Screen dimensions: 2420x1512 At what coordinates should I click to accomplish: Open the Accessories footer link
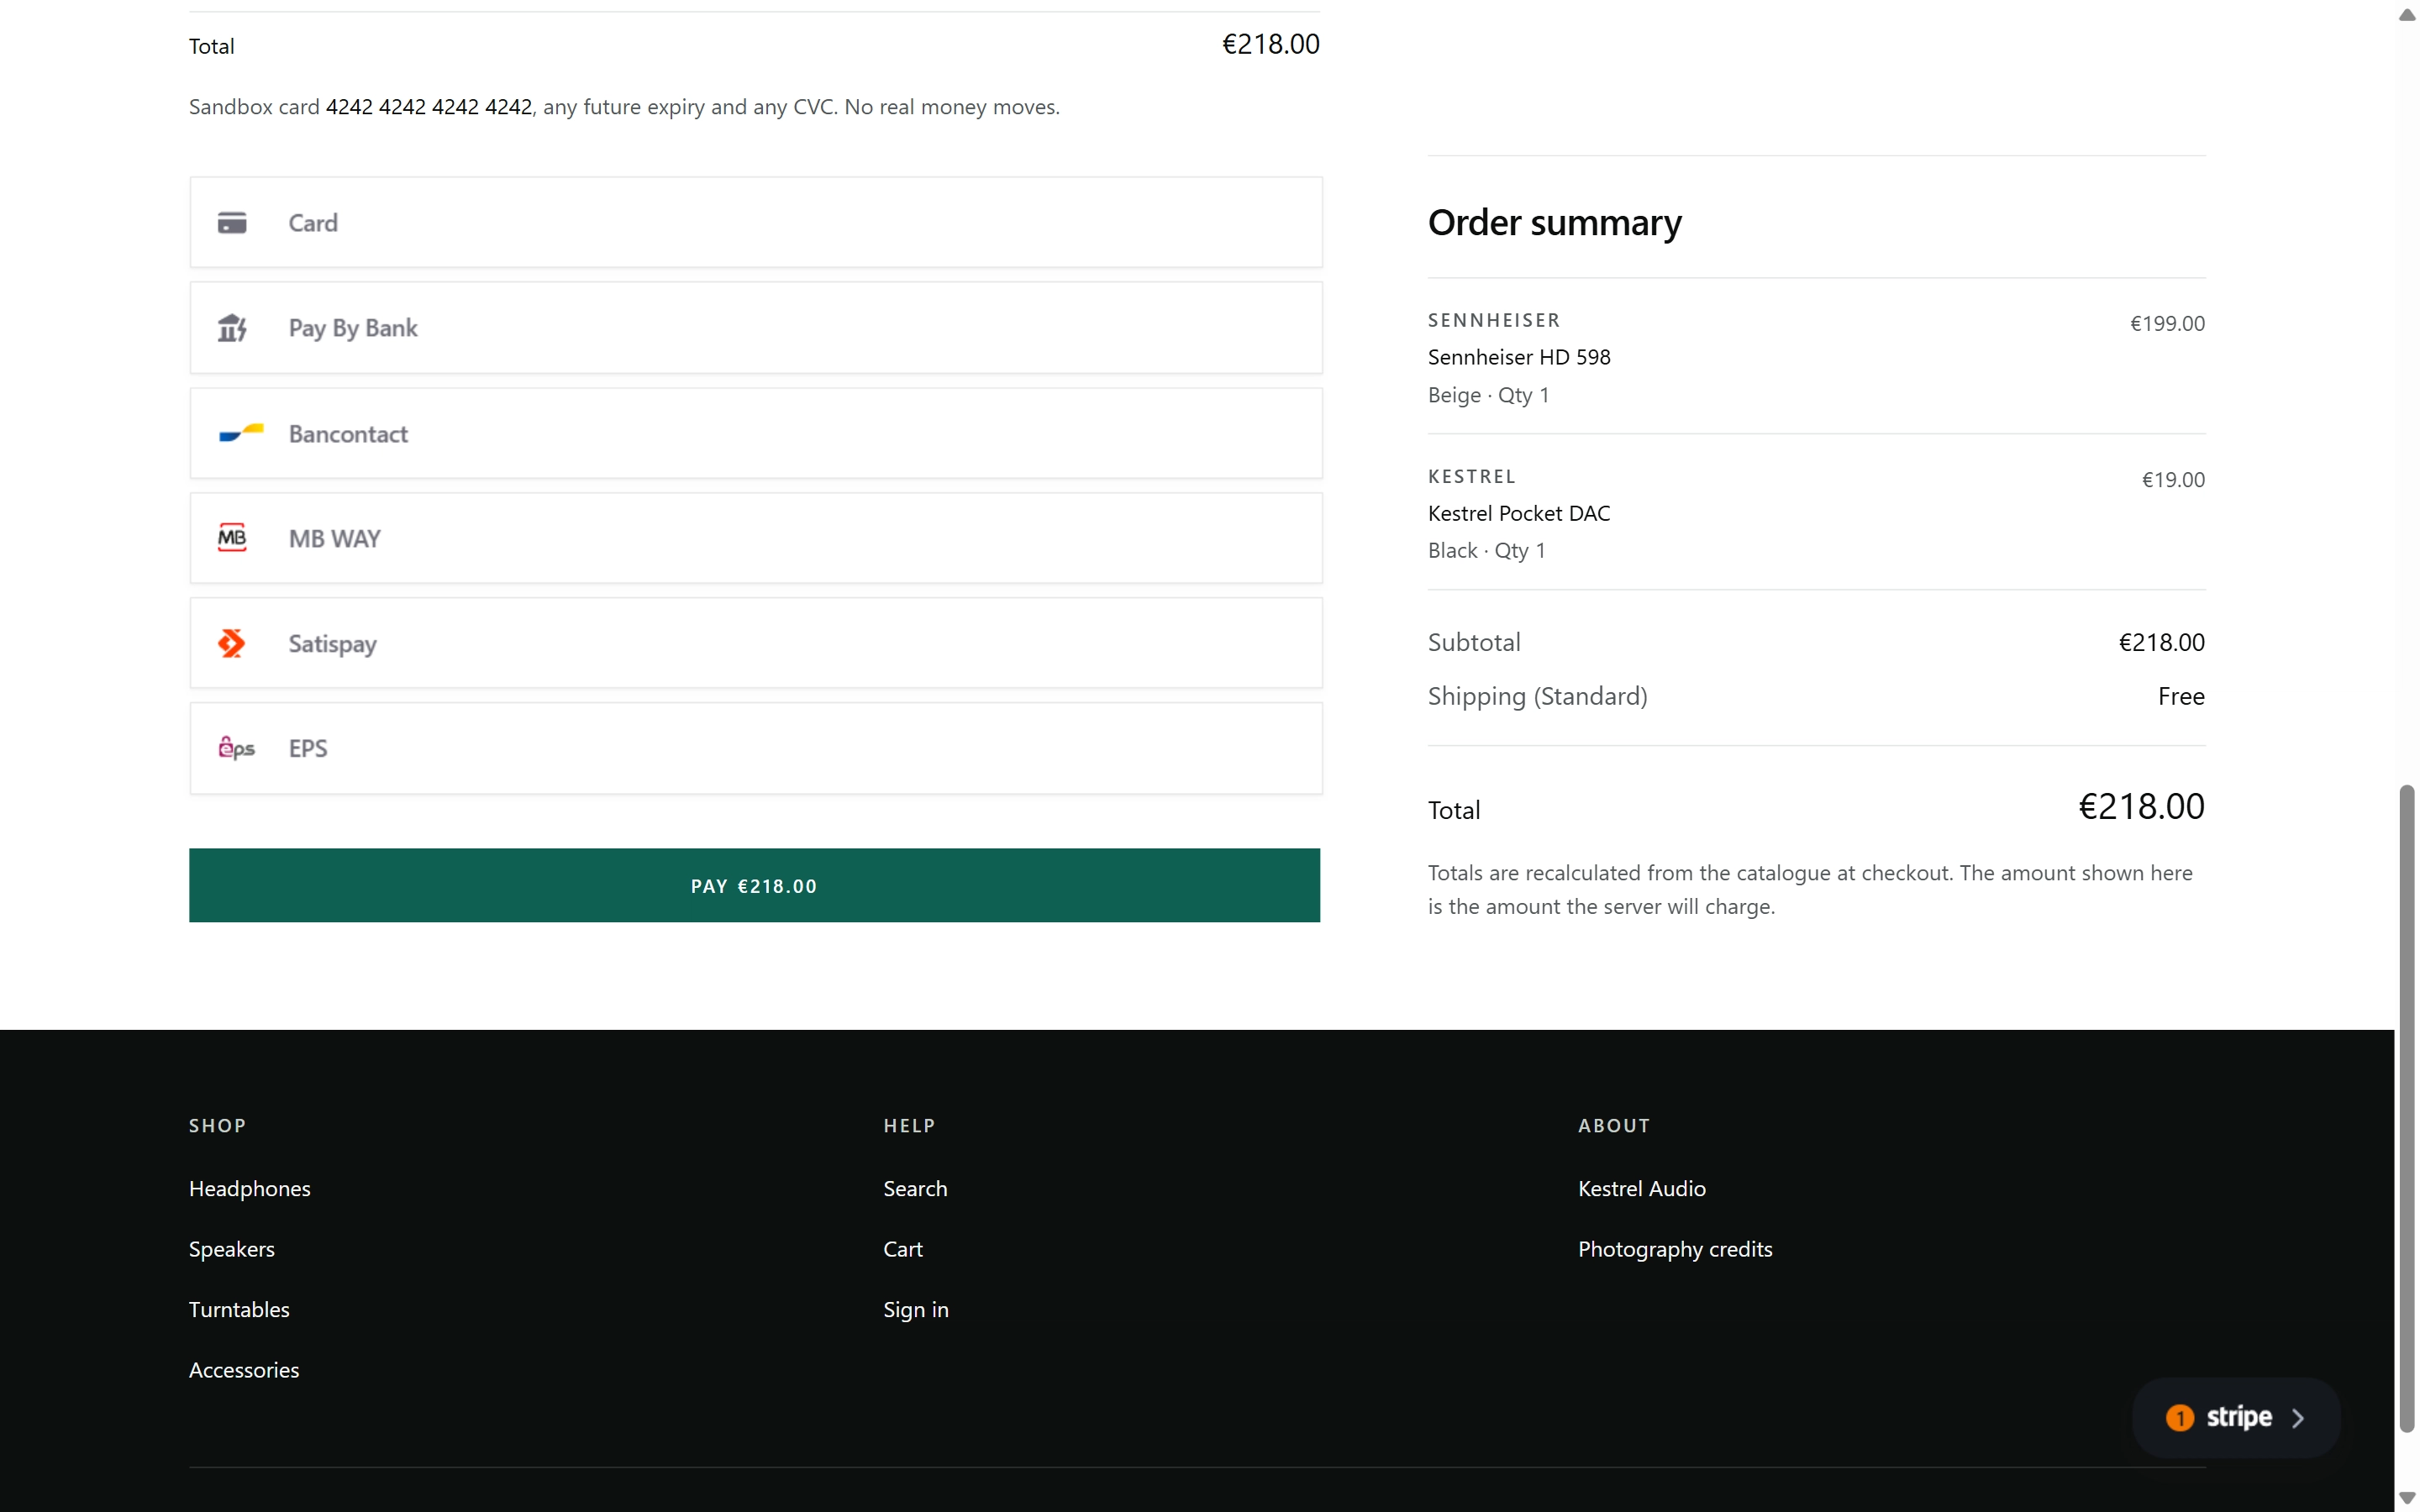244,1370
